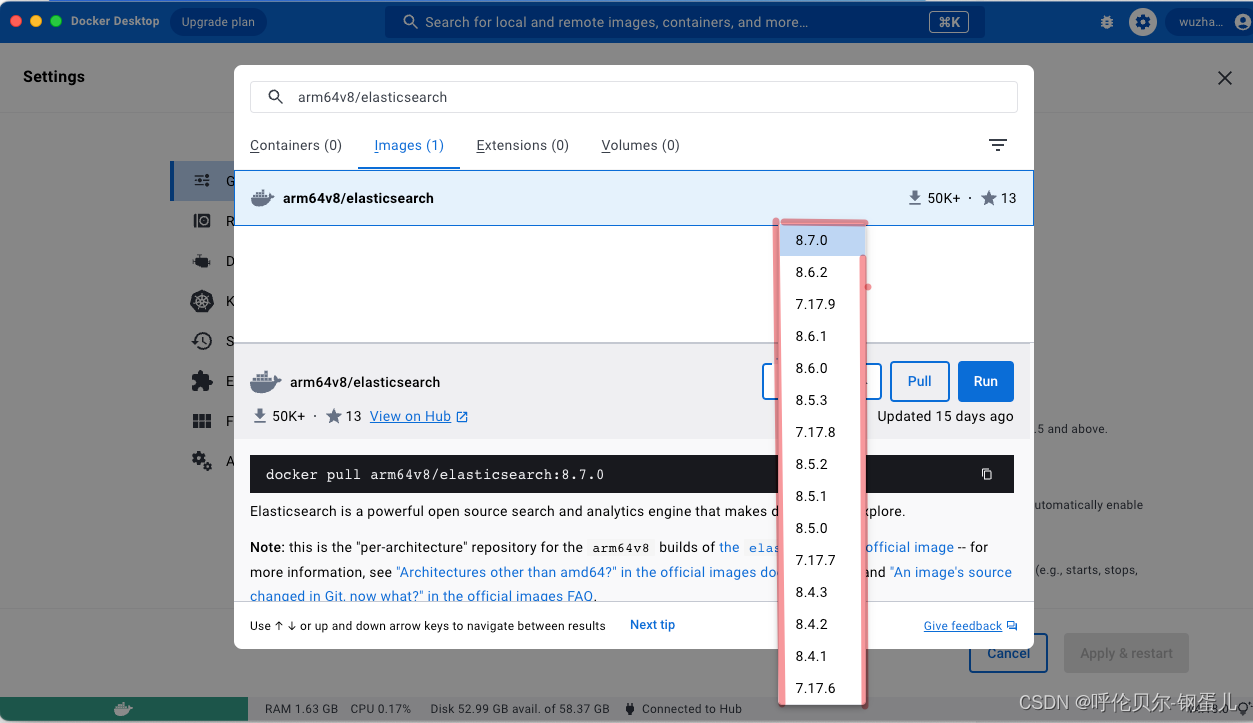Select tag 8.4.1 in dropdown
1253x723 pixels.
pos(822,656)
